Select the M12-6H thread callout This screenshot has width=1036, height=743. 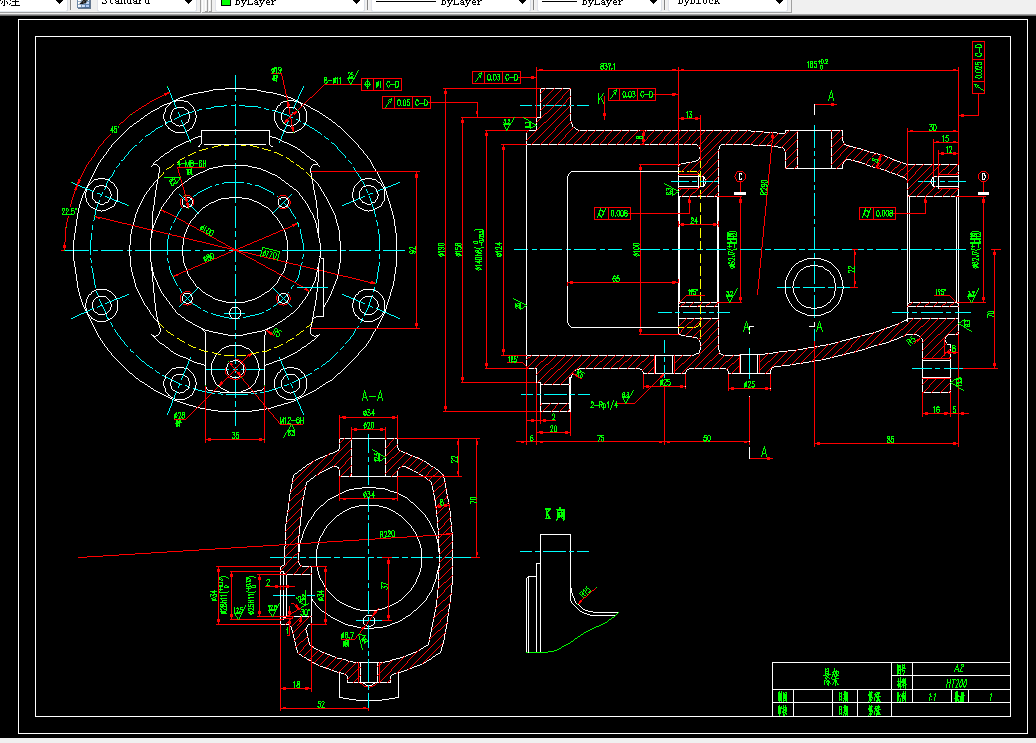tap(291, 421)
